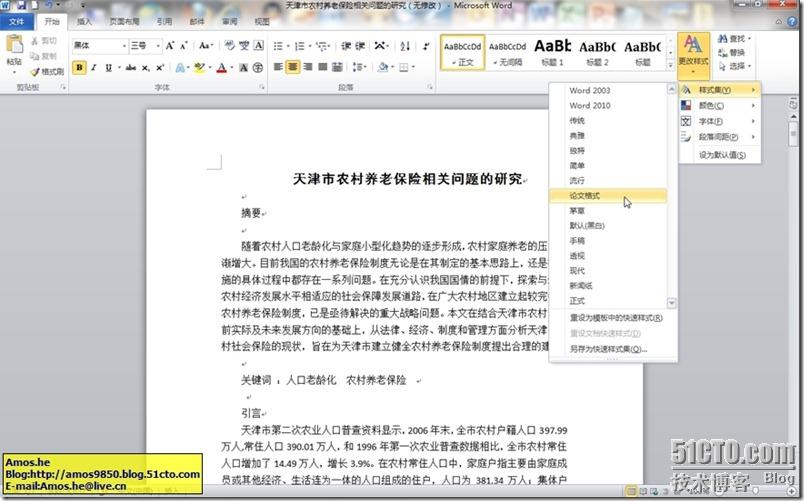
Task: Click Save as Quick Style Set (另存为快速样式集)
Action: point(613,349)
